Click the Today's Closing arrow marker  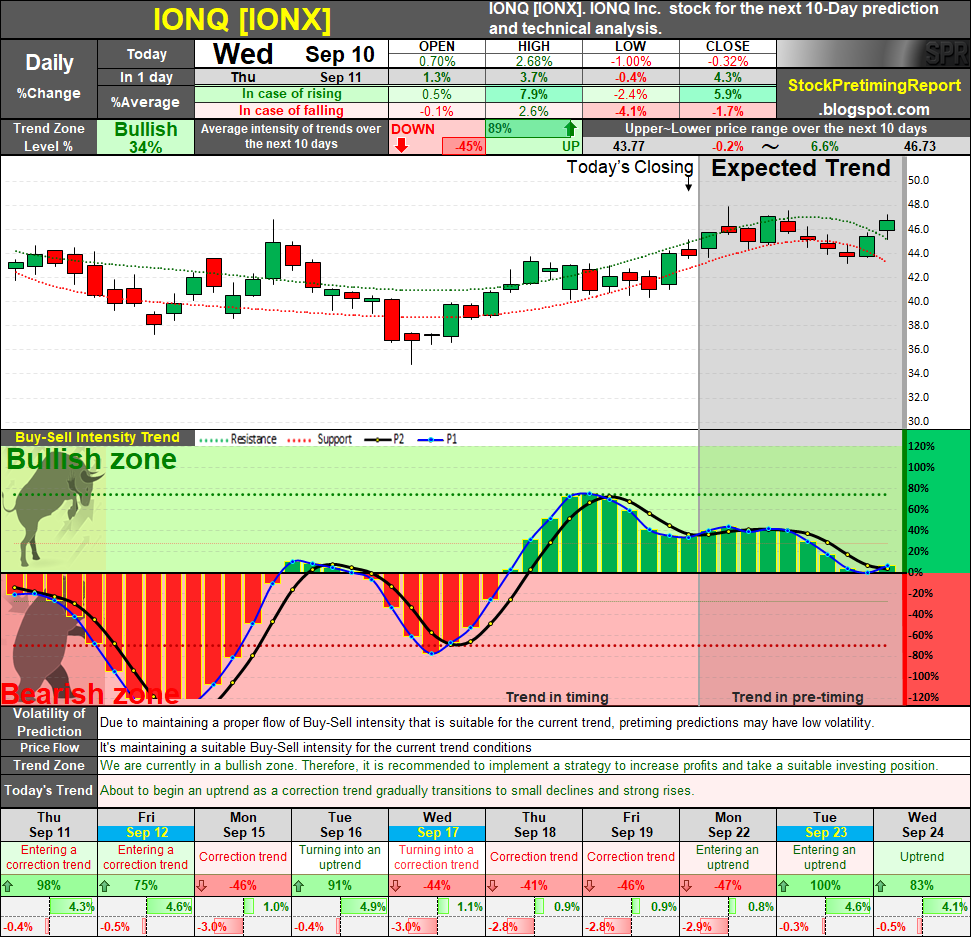(x=689, y=185)
